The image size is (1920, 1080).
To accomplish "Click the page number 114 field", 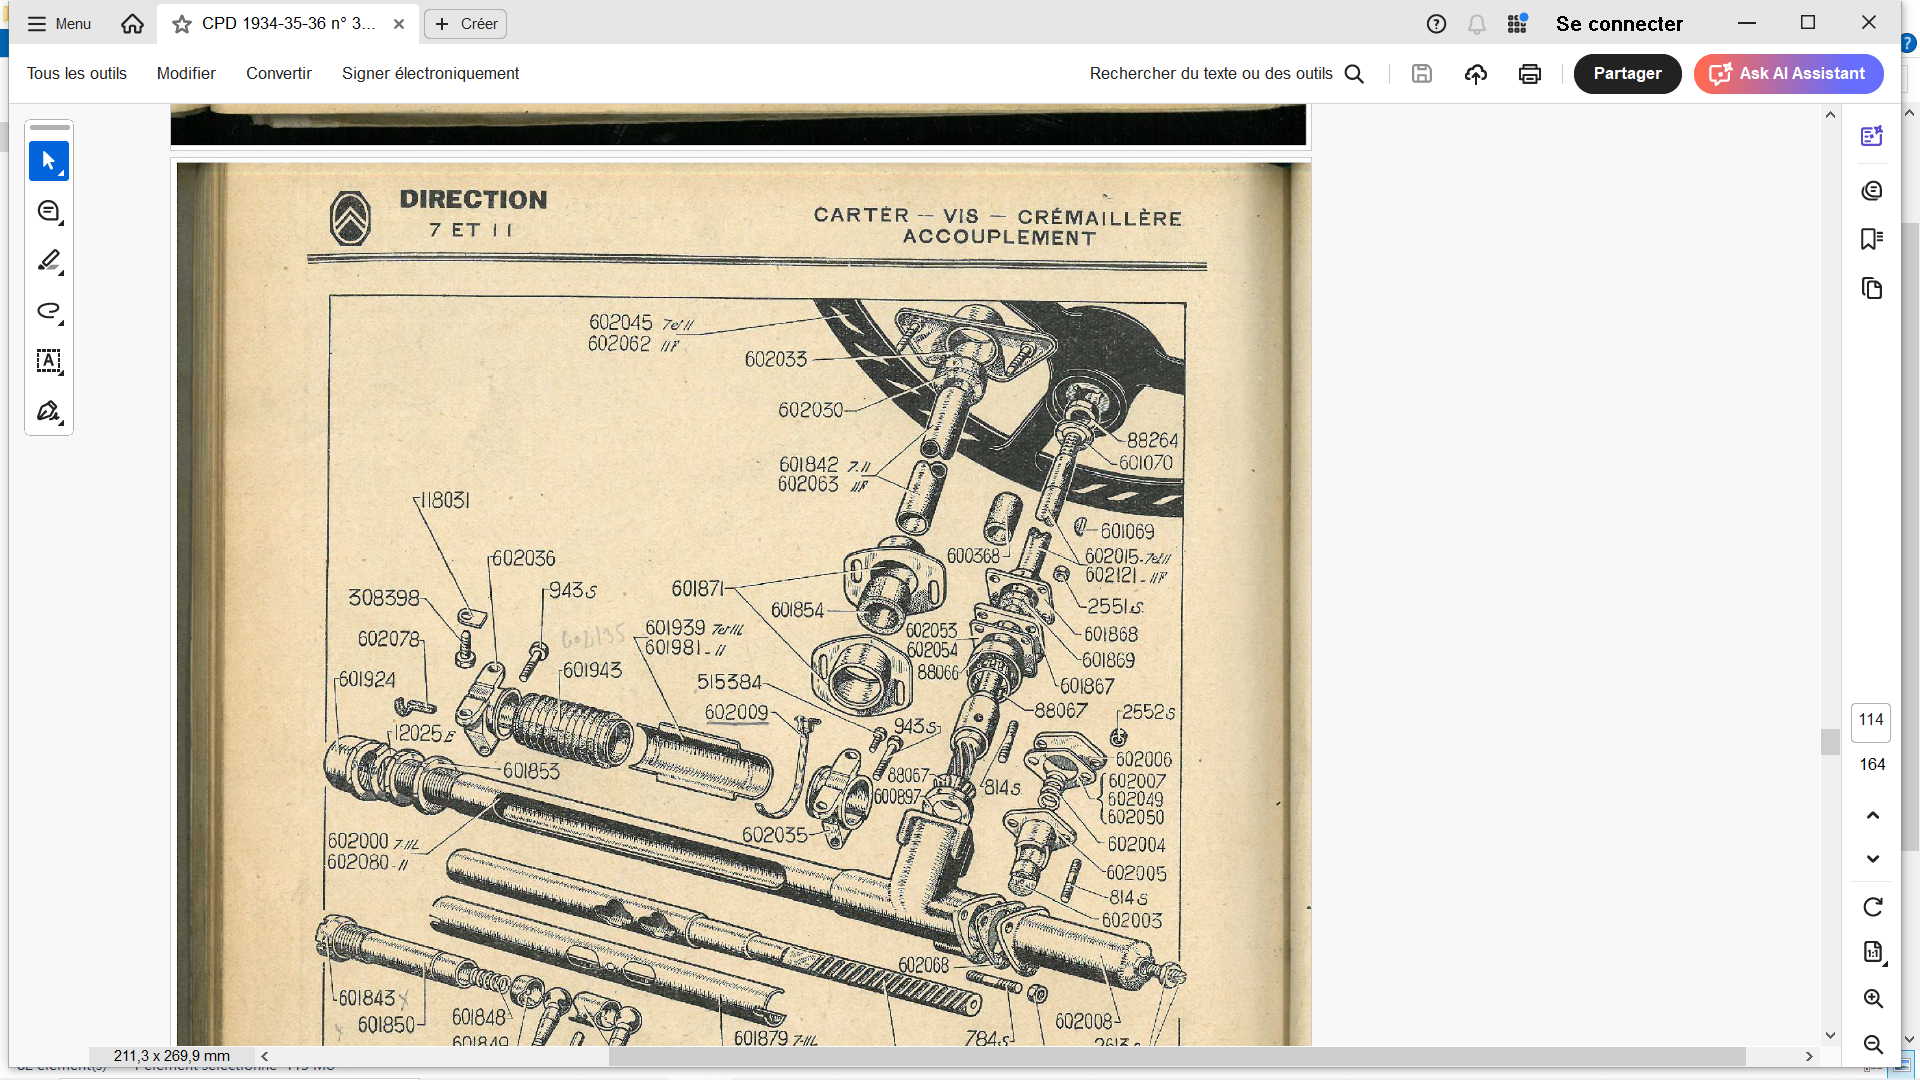I will click(x=1871, y=721).
